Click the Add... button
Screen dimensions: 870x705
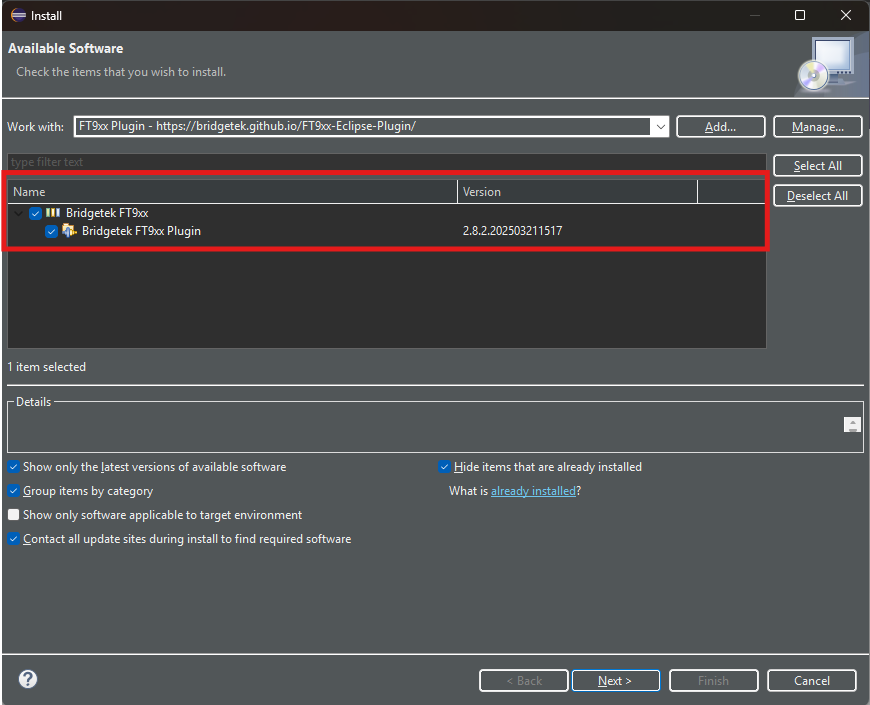click(x=720, y=126)
